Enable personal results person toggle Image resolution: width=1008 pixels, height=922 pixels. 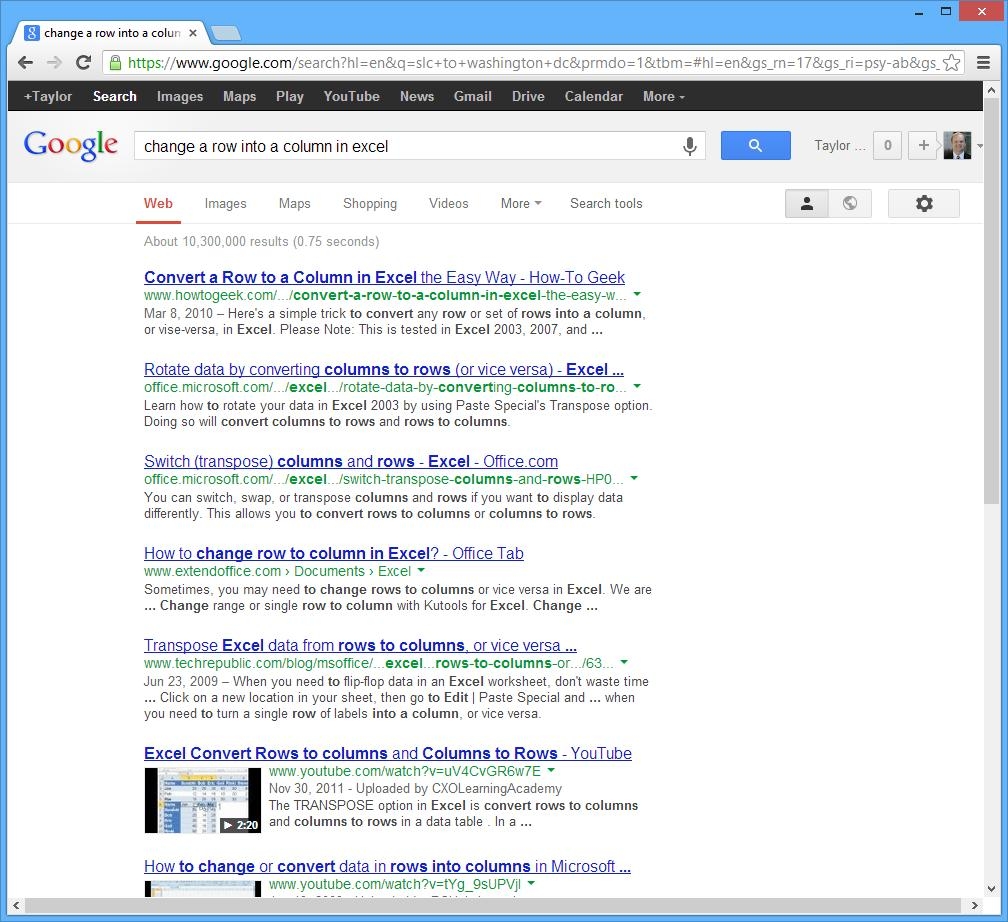click(806, 203)
